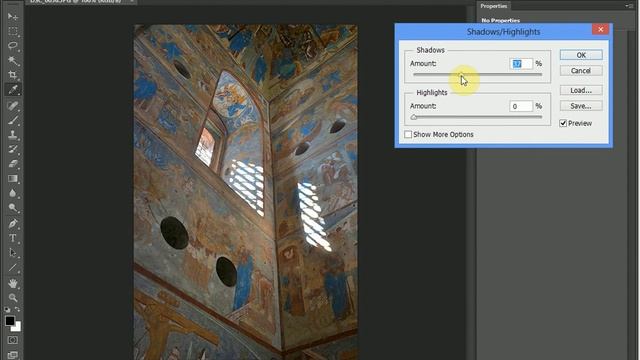640x360 pixels.
Task: Select the Rectangular Marquee tool
Action: click(13, 31)
